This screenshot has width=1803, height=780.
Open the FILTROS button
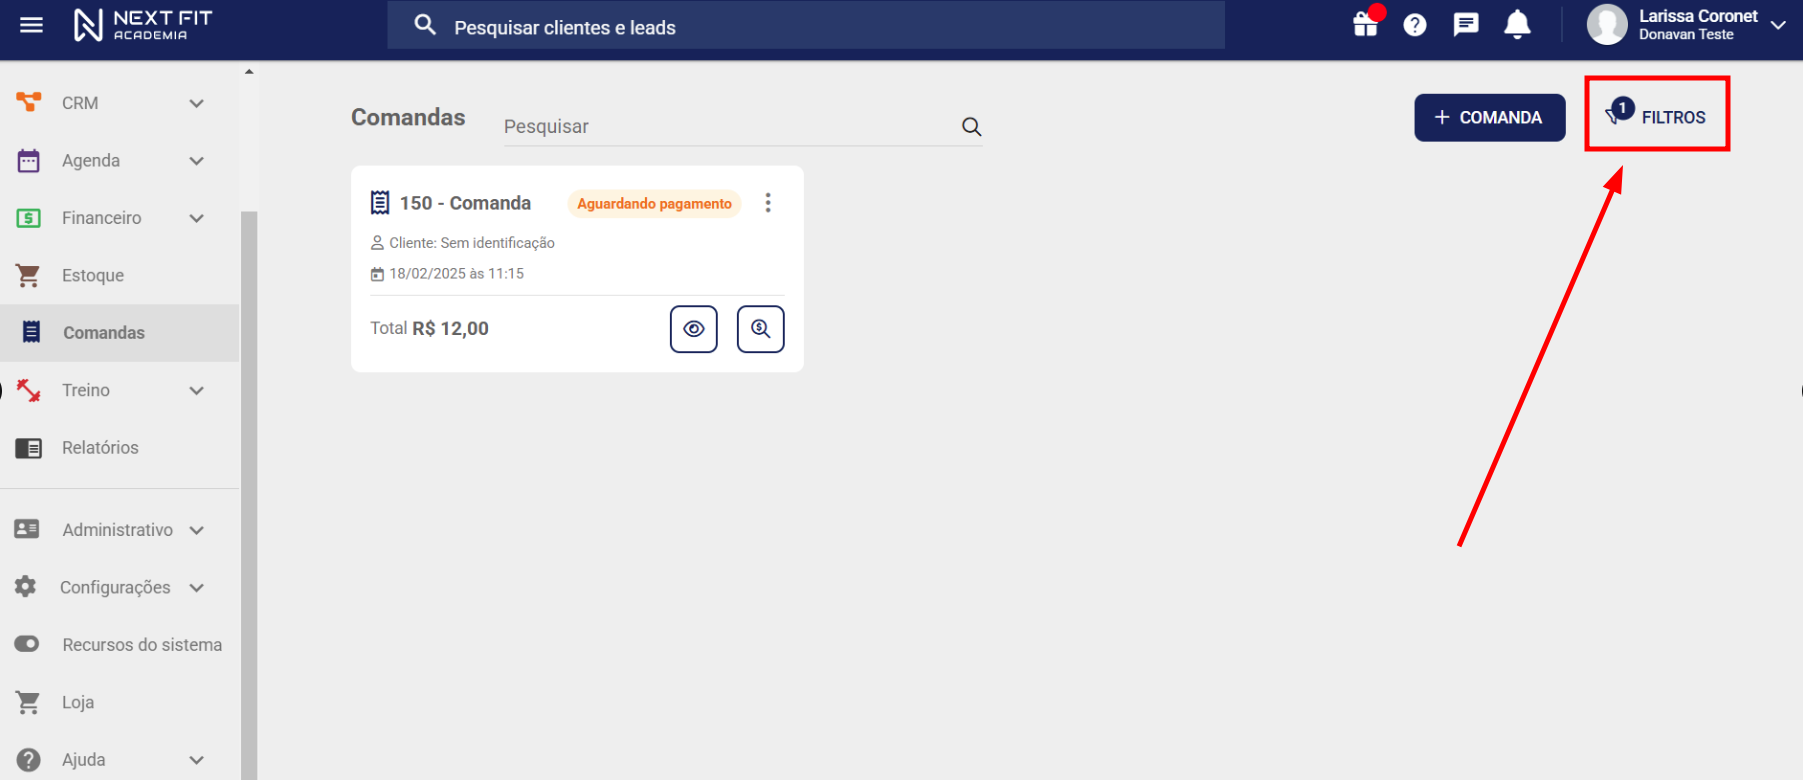(x=1657, y=116)
